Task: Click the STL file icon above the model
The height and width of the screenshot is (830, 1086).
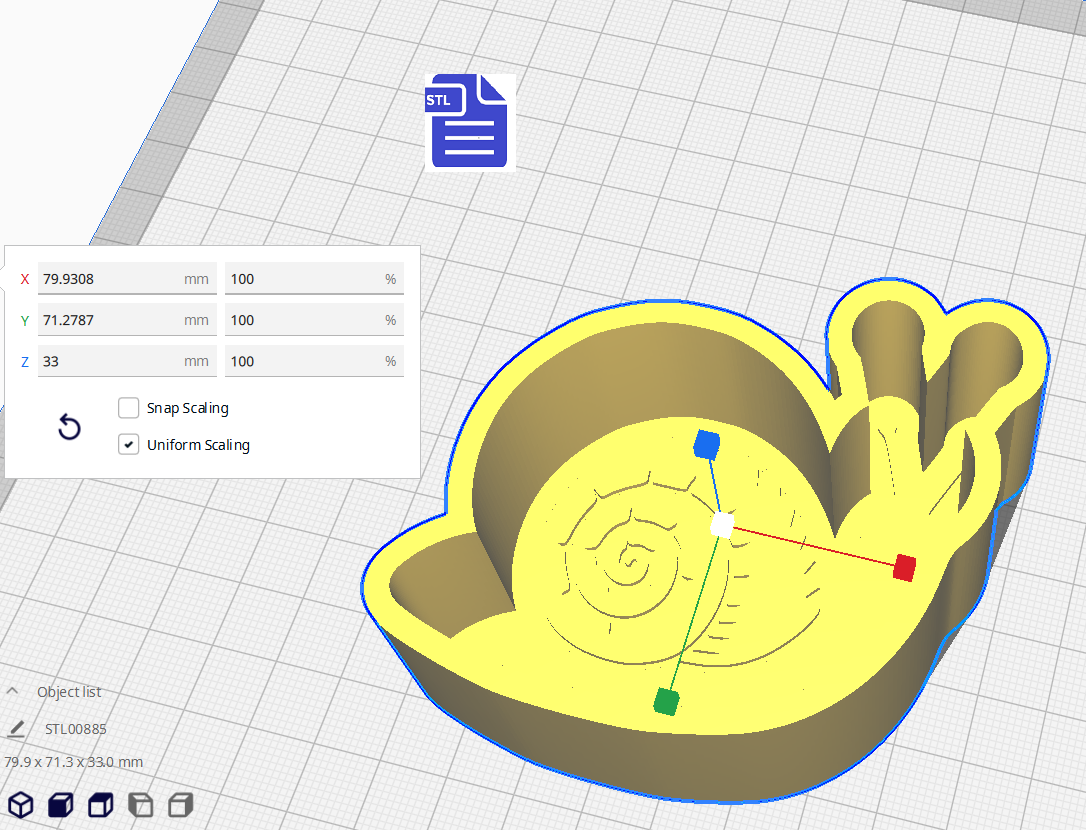Action: [x=469, y=122]
